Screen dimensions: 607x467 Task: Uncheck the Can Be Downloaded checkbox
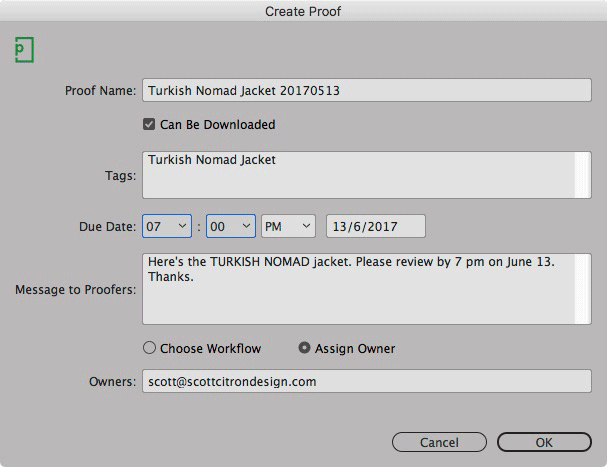(x=149, y=125)
